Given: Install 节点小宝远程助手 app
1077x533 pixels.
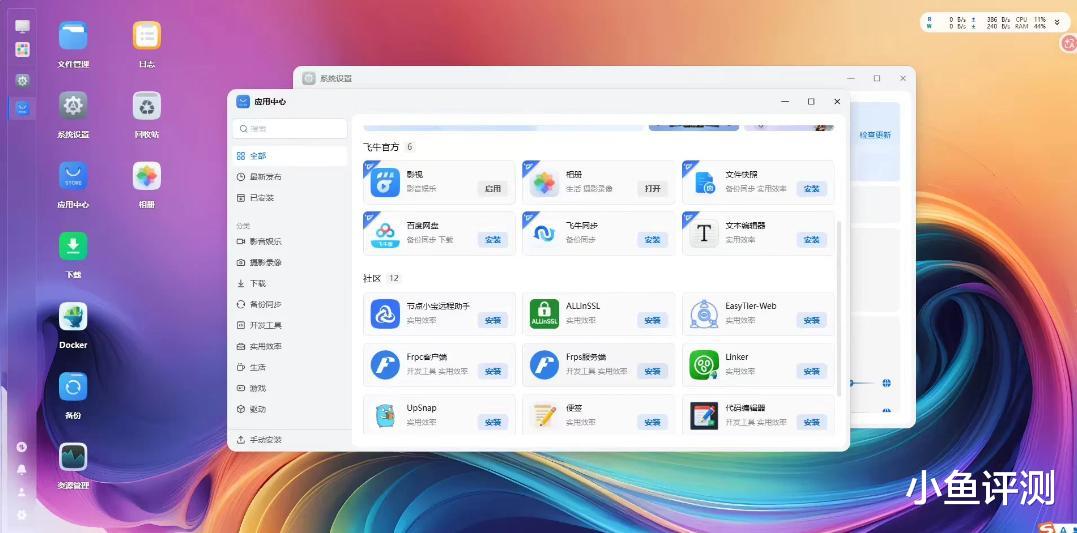Looking at the screenshot, I should pyautogui.click(x=492, y=320).
